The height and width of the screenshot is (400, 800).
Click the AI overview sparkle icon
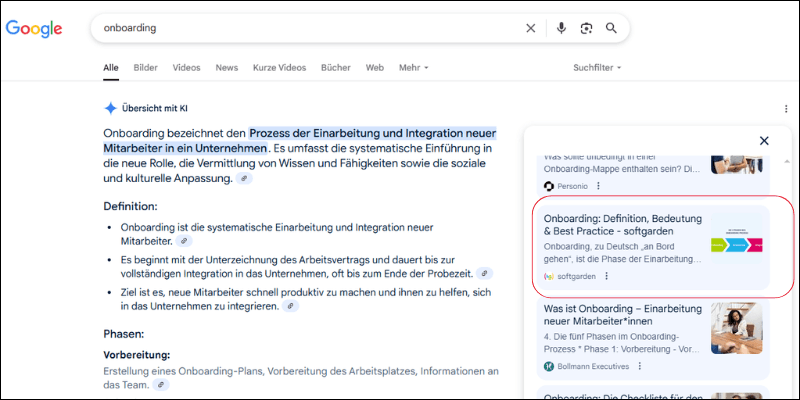click(110, 108)
